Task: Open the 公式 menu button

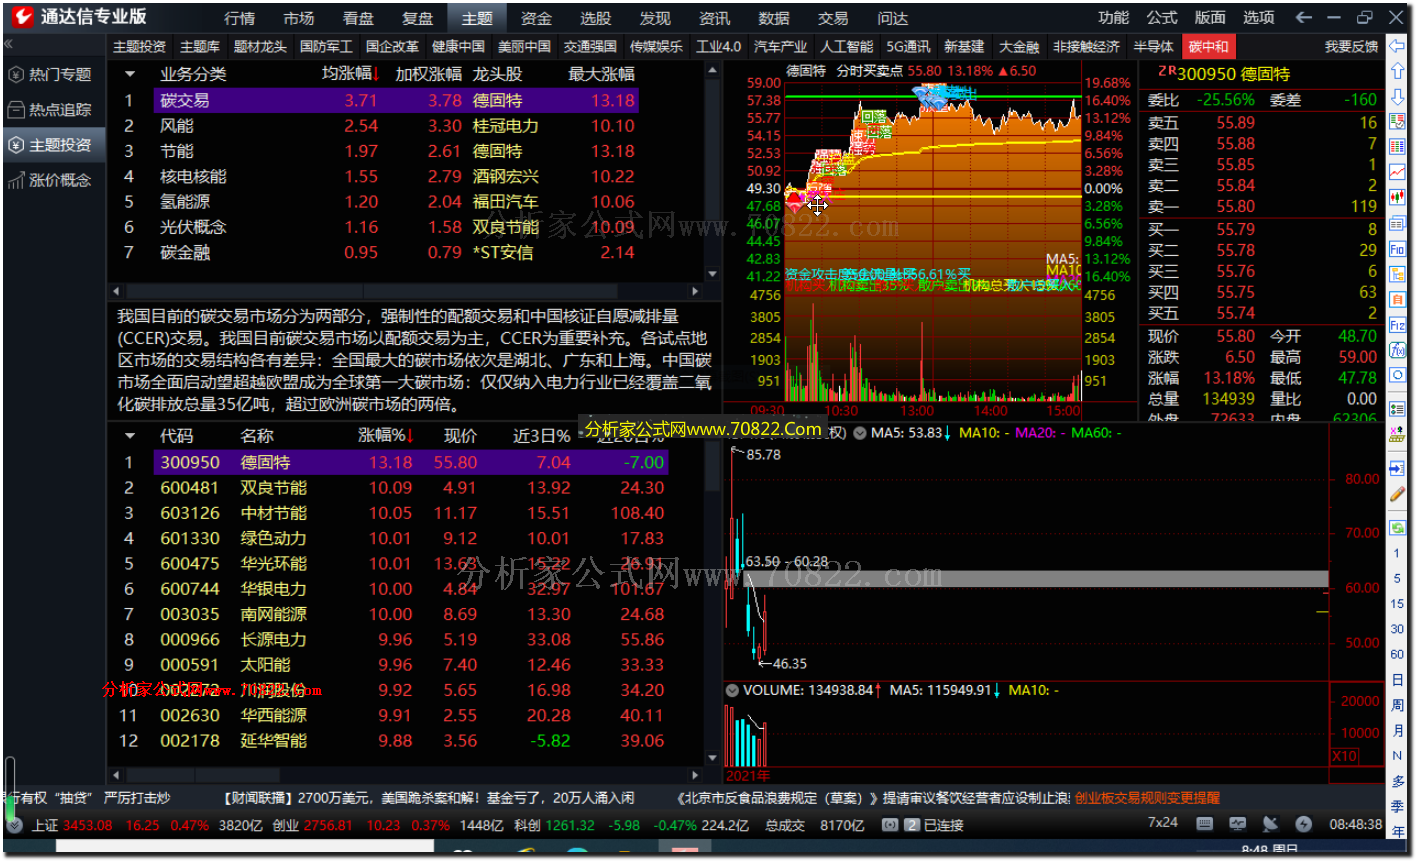Action: 1162,17
